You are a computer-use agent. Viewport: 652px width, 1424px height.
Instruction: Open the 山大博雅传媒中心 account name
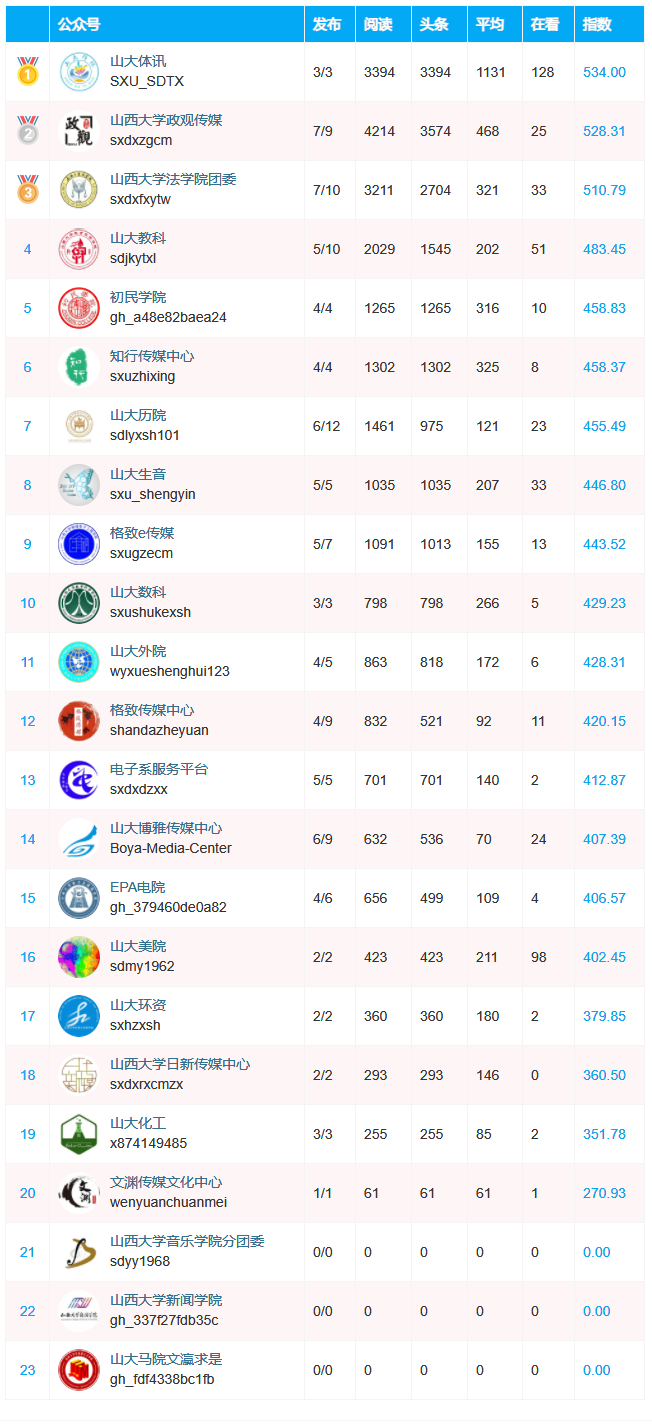click(x=166, y=828)
